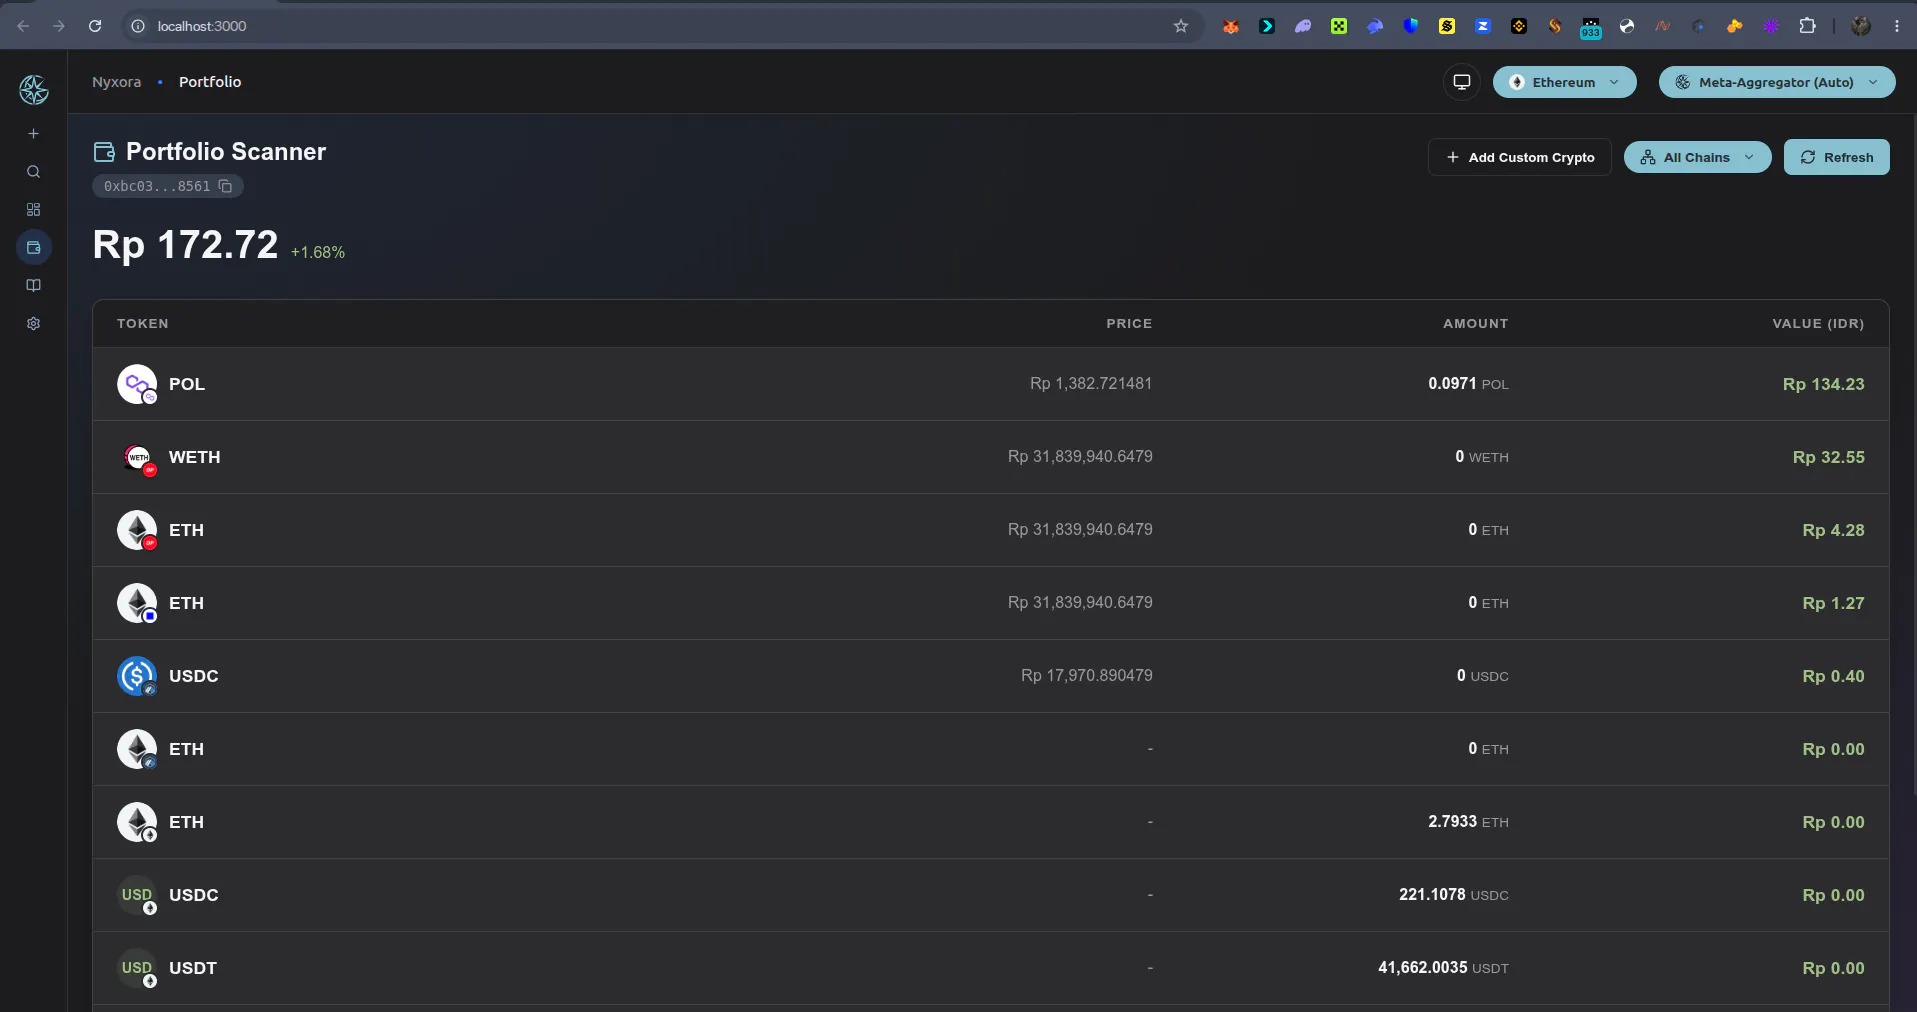The height and width of the screenshot is (1012, 1917).
Task: Open the browser extensions puzzle icon
Action: [1807, 26]
